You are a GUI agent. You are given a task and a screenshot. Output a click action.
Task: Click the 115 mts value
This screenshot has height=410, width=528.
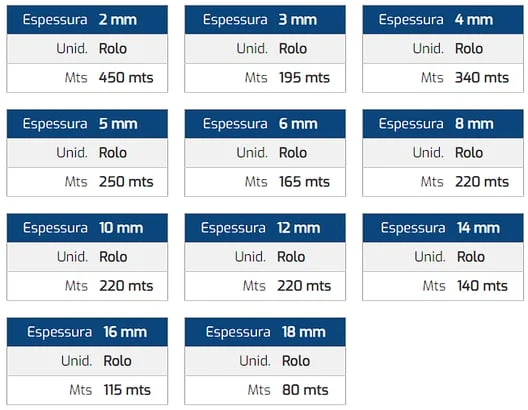tap(127, 390)
